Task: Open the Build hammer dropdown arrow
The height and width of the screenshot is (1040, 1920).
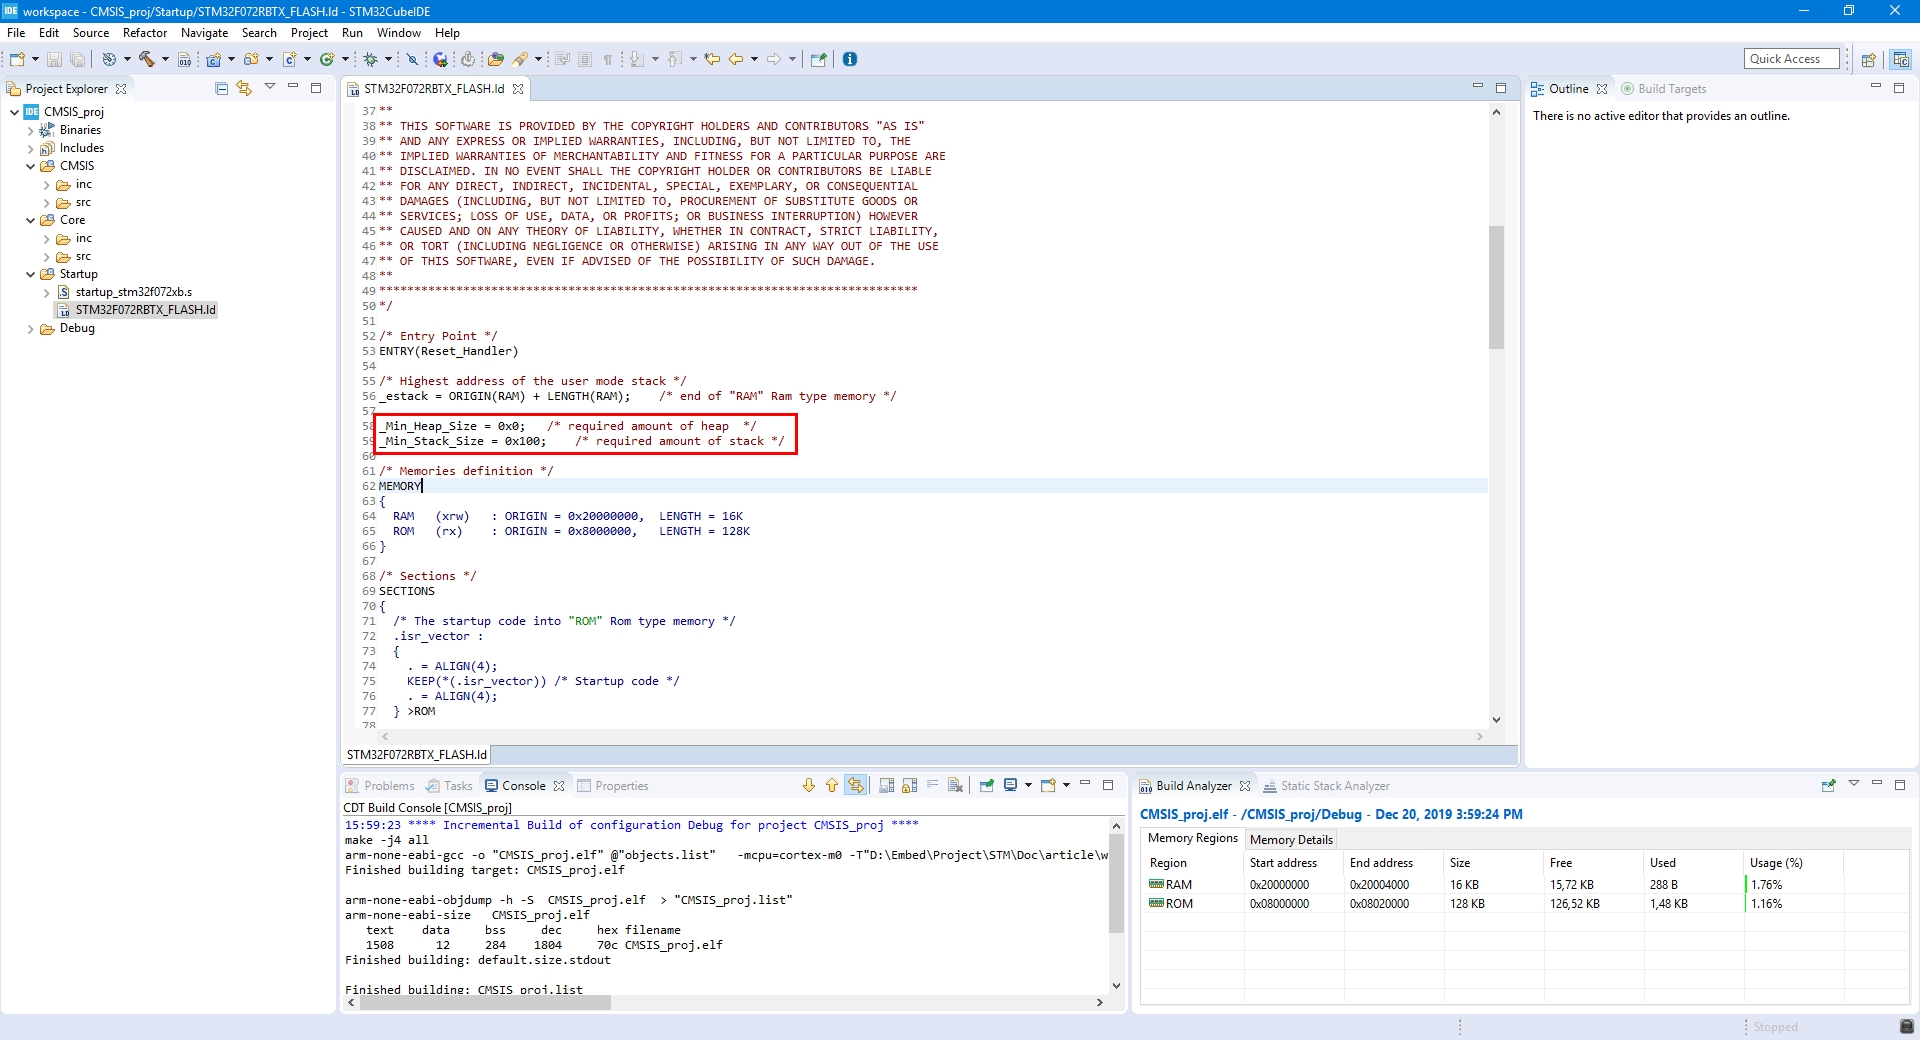Action: (x=165, y=59)
